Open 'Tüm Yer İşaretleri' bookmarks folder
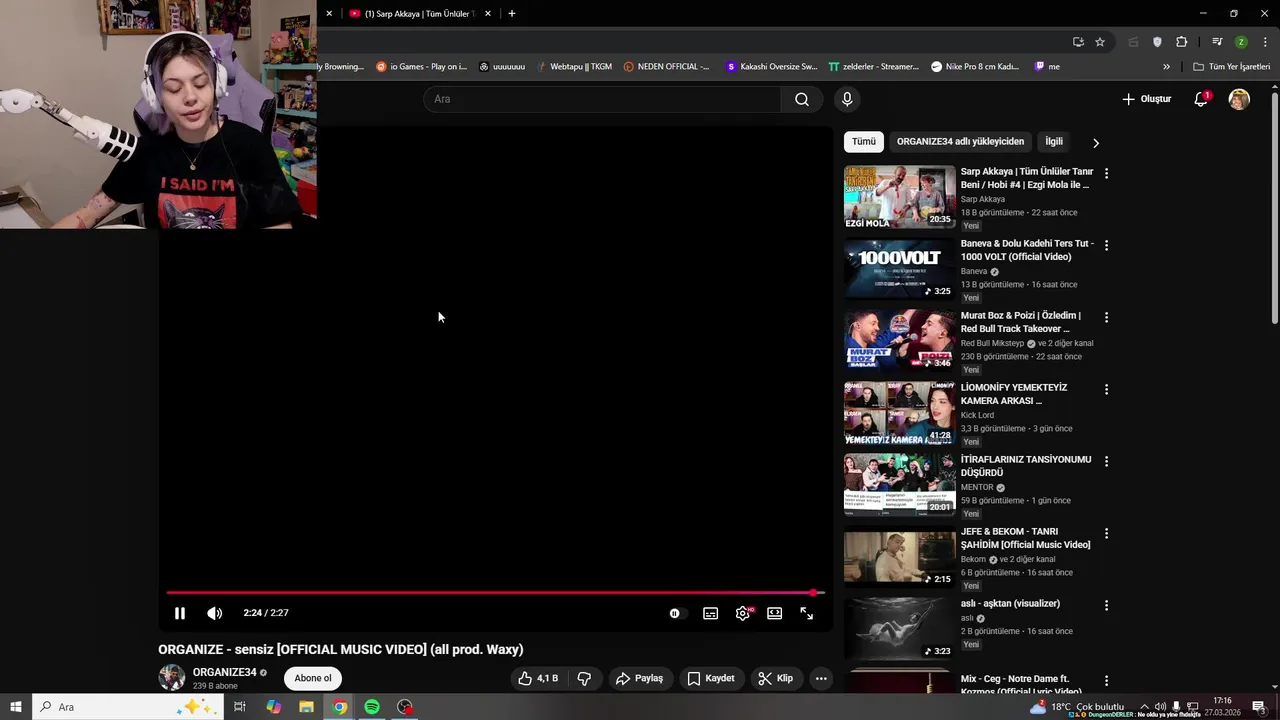This screenshot has height=720, width=1280. (x=1231, y=67)
